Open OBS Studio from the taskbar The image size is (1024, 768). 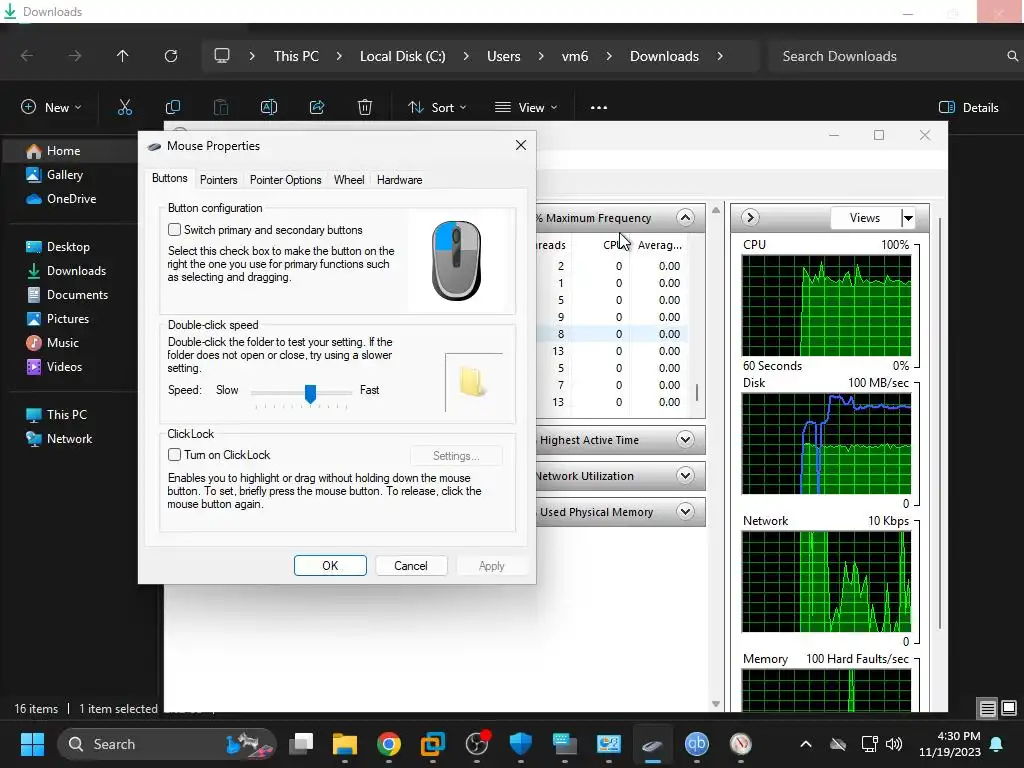477,744
